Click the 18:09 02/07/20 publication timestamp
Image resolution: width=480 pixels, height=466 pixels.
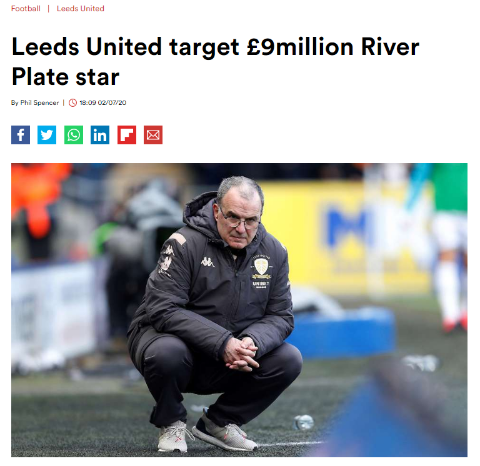point(103,103)
